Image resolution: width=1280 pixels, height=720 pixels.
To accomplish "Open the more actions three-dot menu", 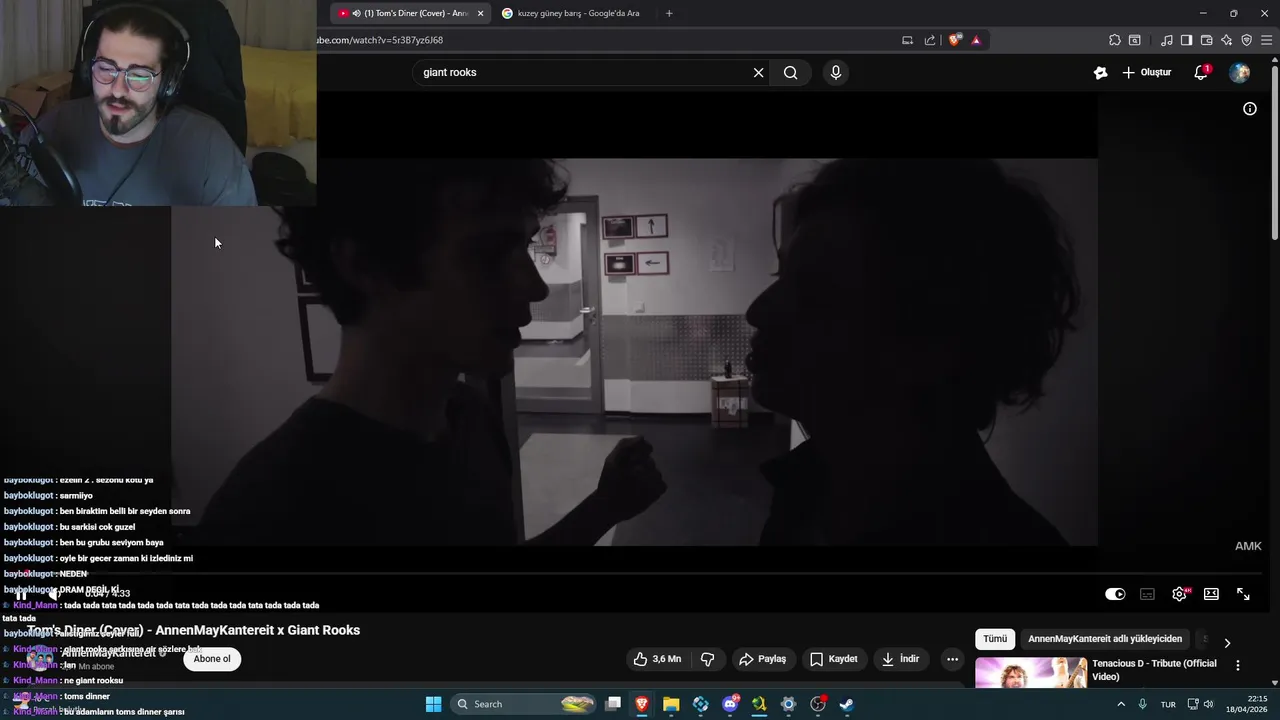I will click(952, 659).
